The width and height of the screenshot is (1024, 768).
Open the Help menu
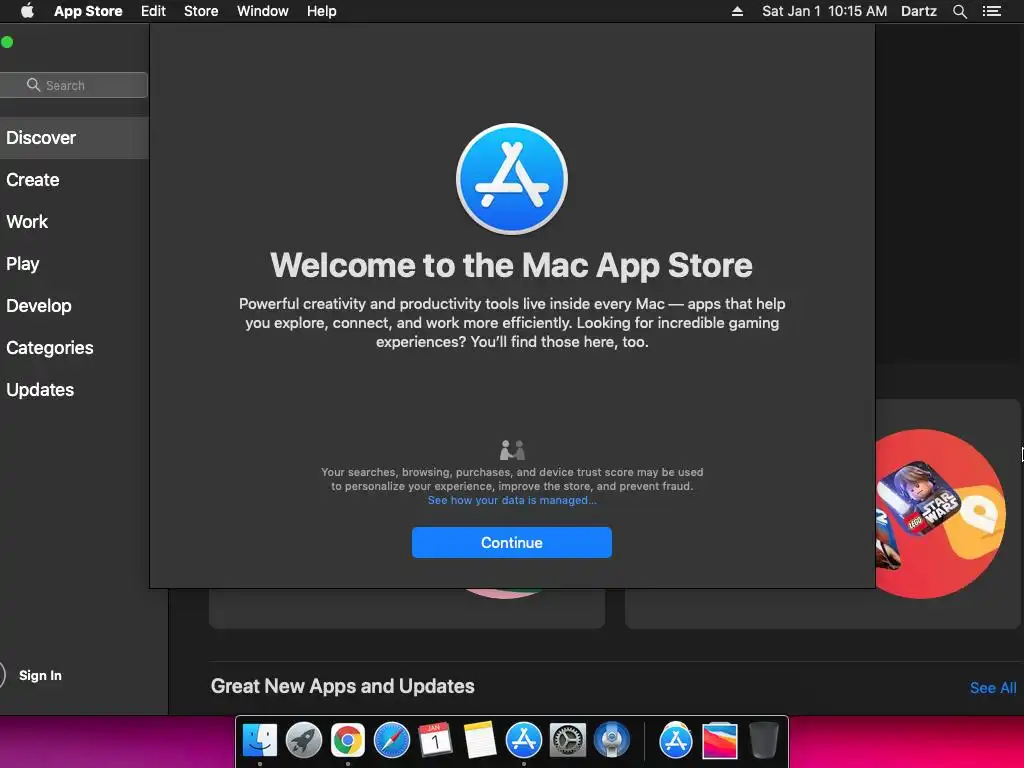322,11
